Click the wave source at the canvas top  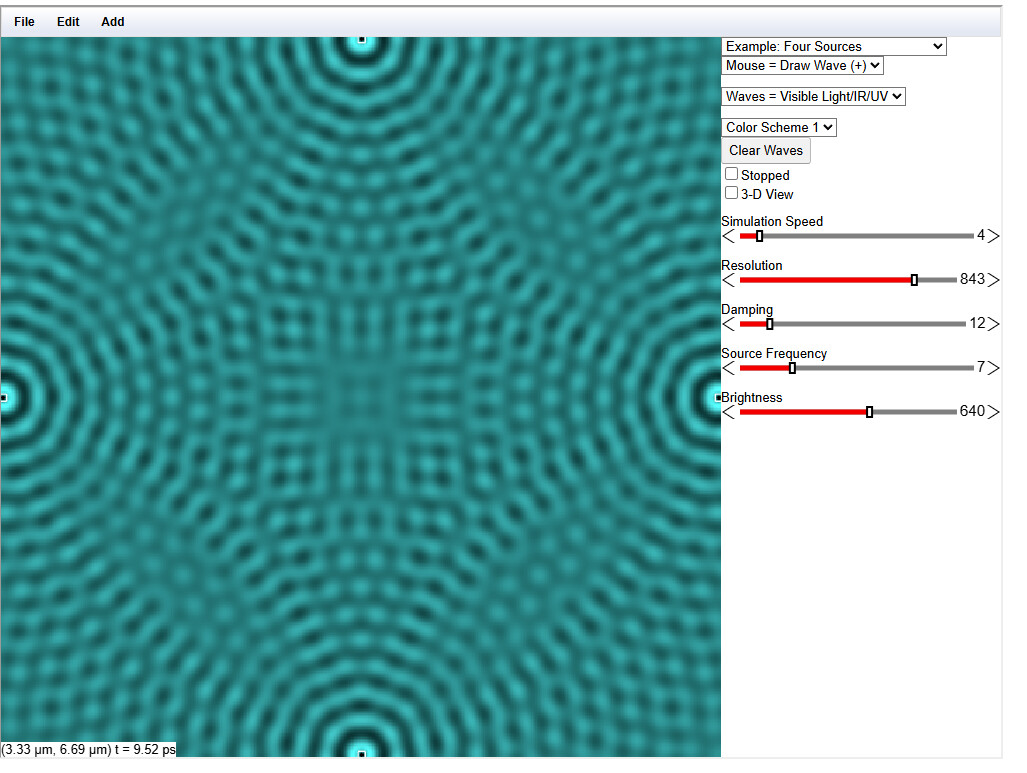(361, 39)
